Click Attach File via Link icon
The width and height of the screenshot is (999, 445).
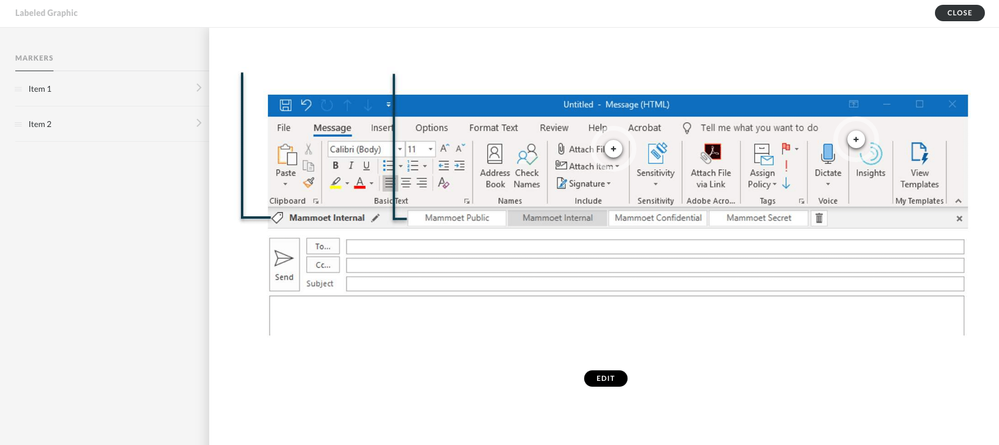pyautogui.click(x=711, y=156)
